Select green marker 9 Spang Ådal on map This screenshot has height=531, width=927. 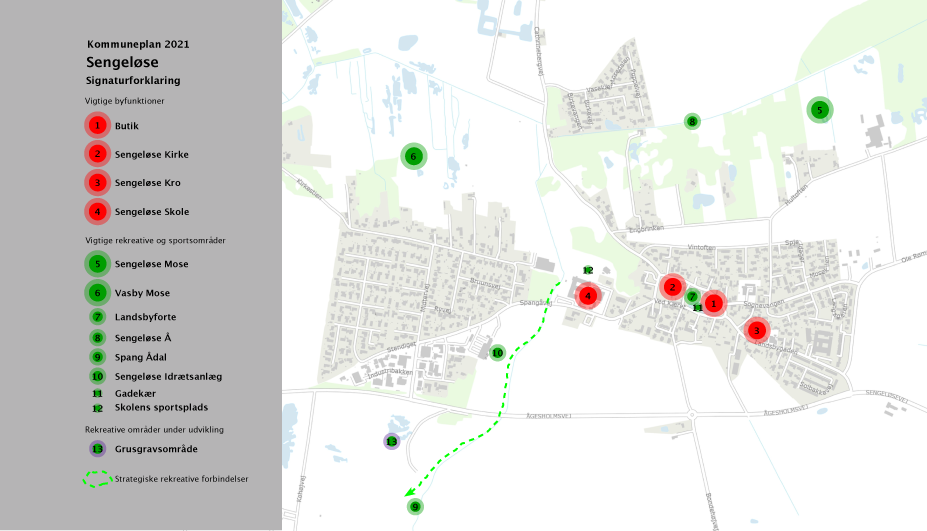click(x=415, y=507)
